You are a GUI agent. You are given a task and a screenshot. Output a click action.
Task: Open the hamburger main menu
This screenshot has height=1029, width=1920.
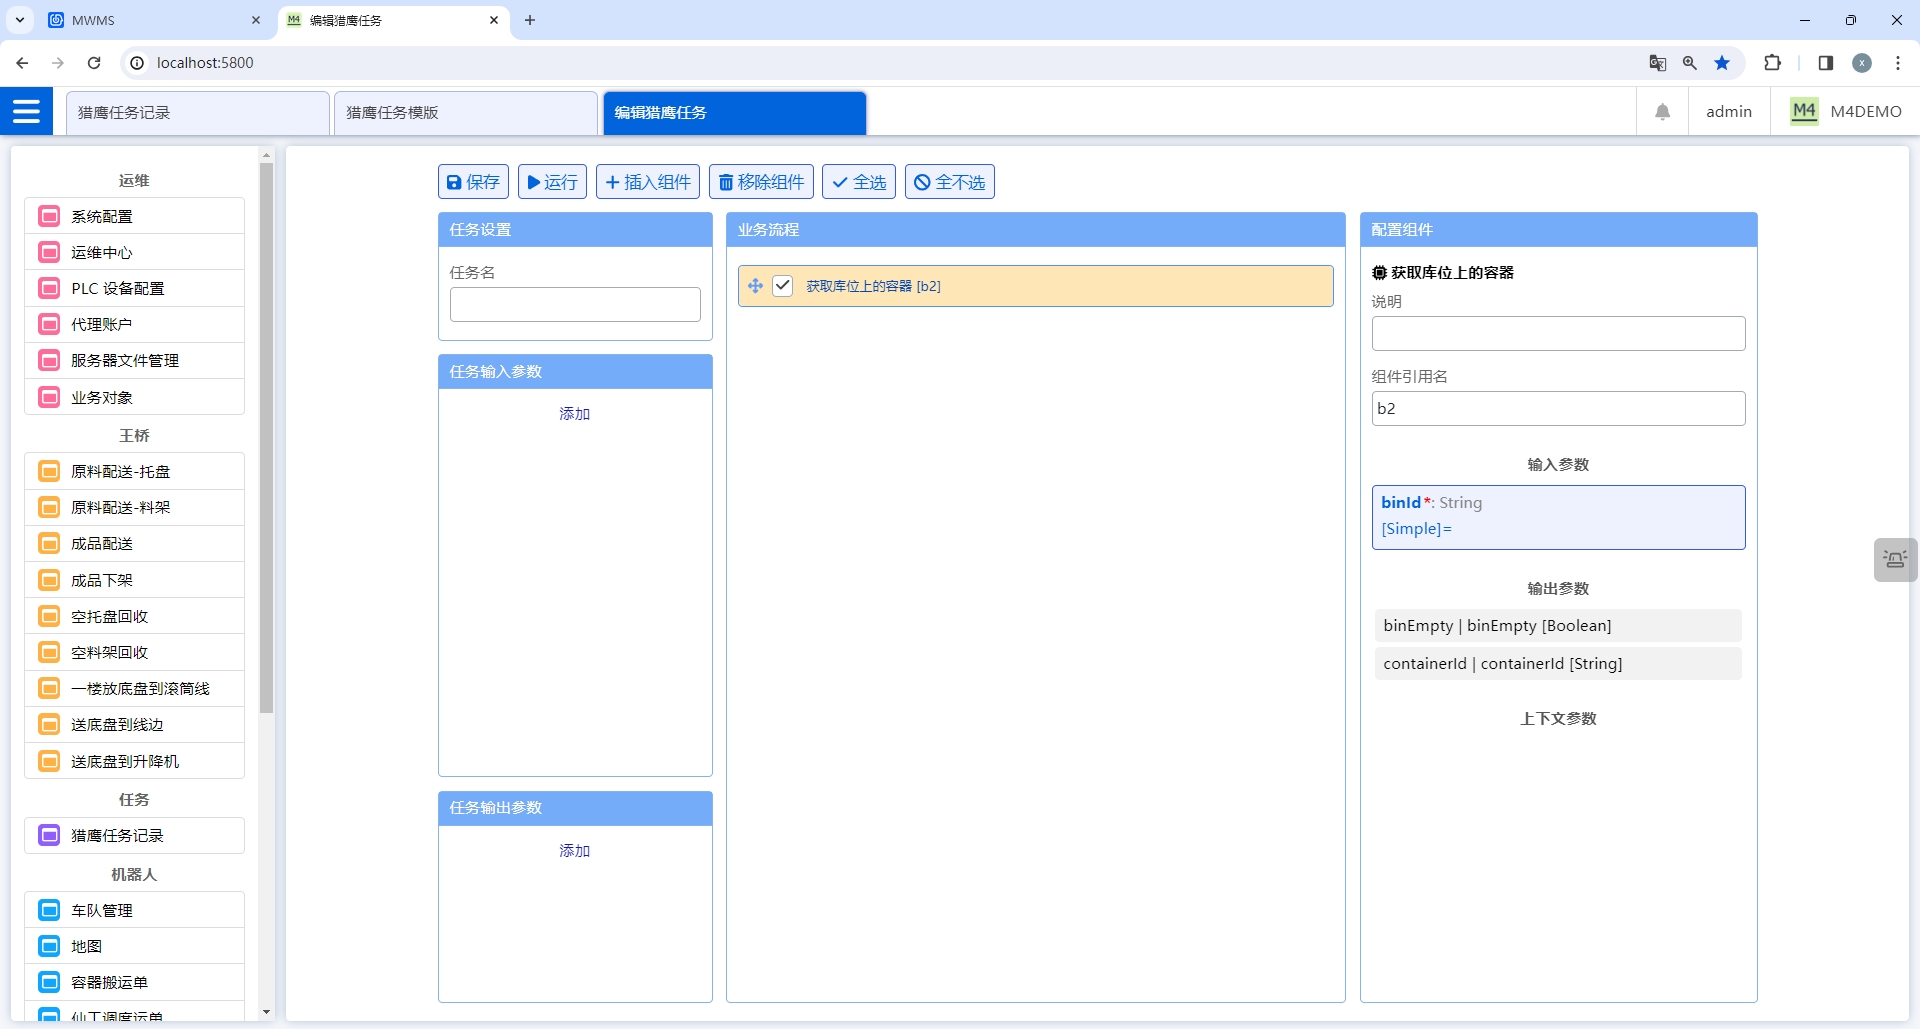[x=26, y=111]
